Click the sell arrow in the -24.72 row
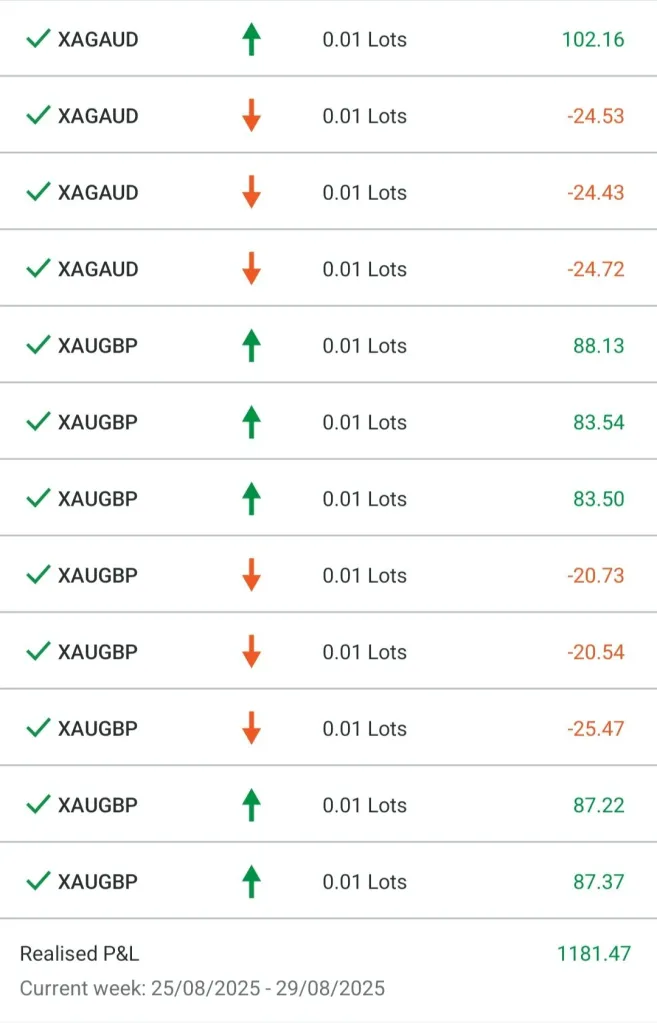Image resolution: width=657 pixels, height=1023 pixels. (251, 269)
